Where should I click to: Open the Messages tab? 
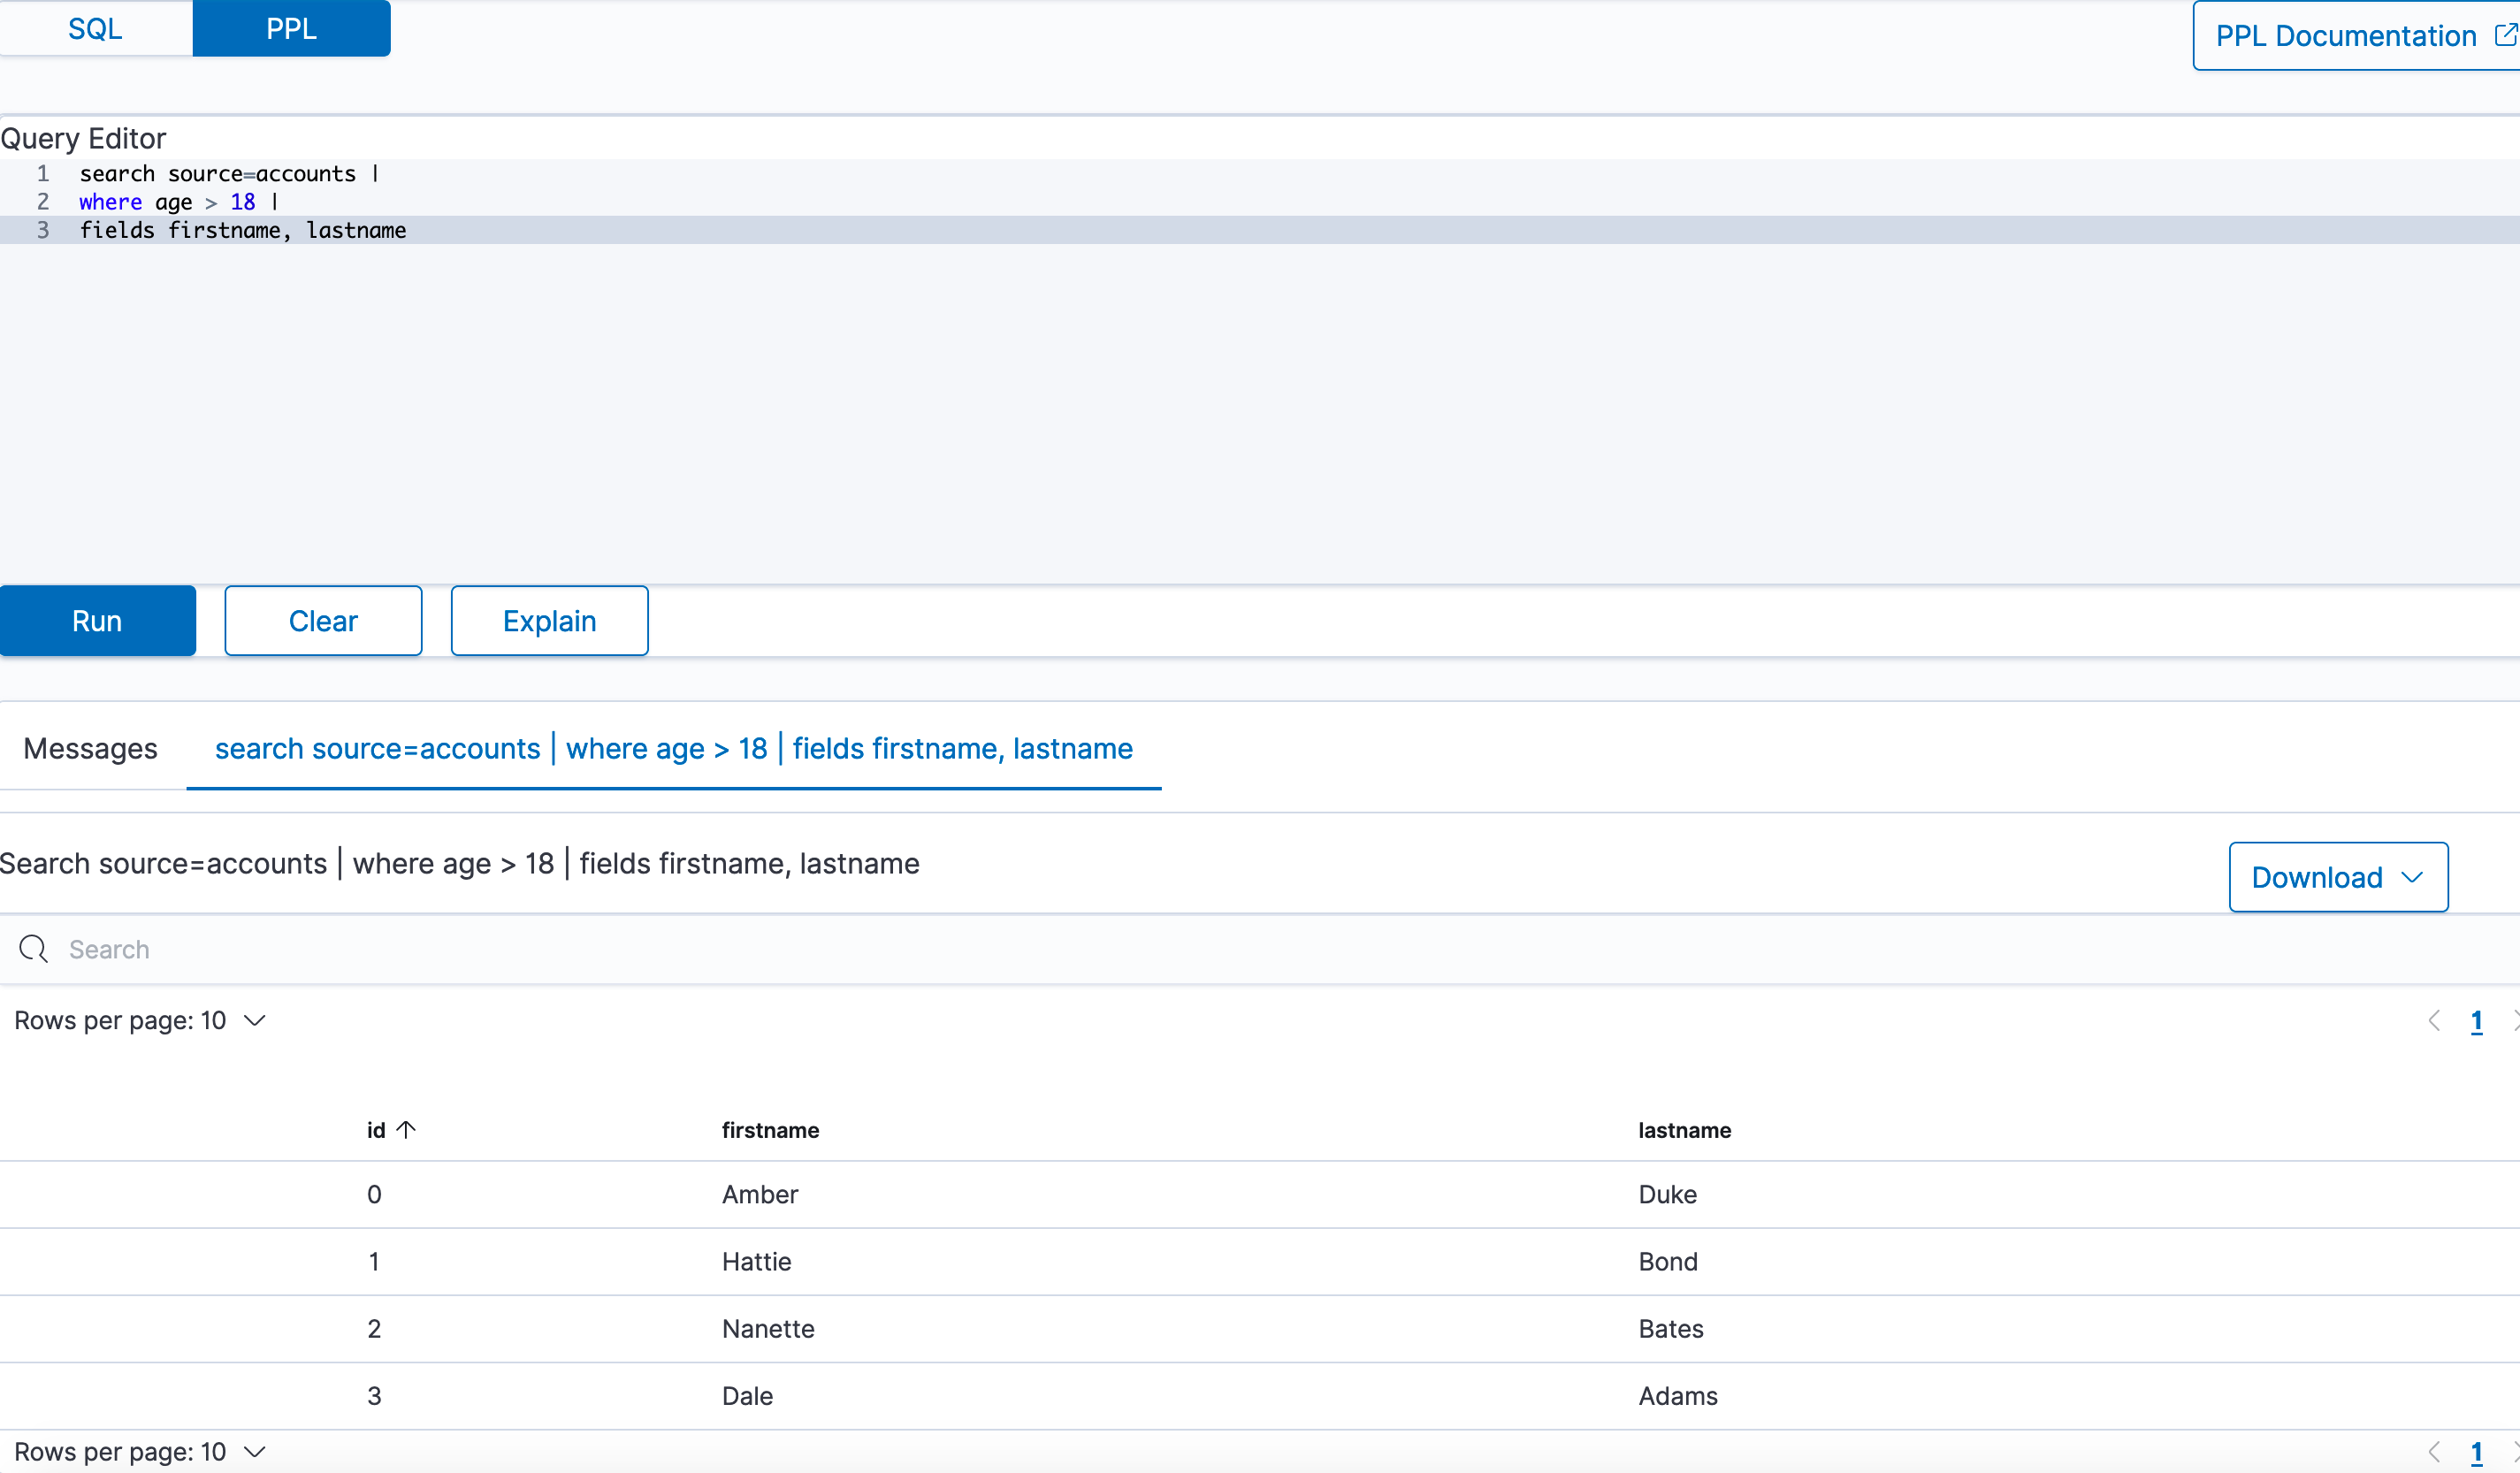point(90,748)
